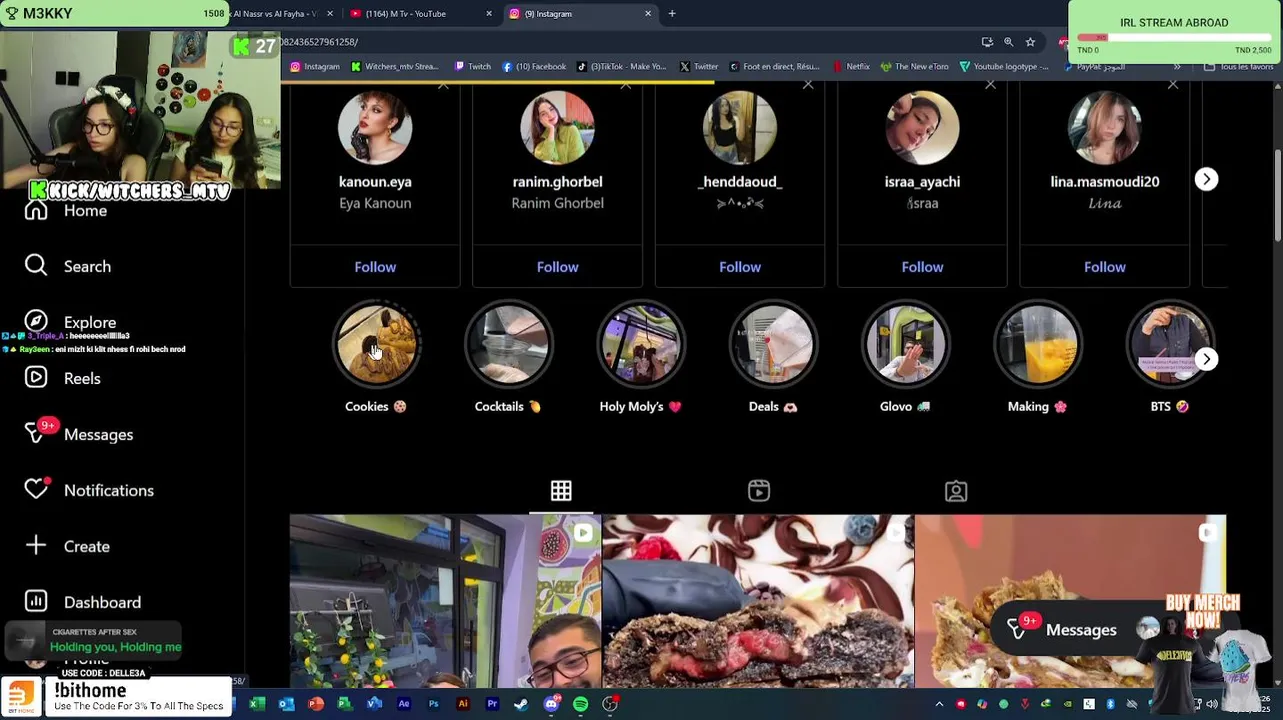Open the Instagram bookmark

(x=315, y=67)
